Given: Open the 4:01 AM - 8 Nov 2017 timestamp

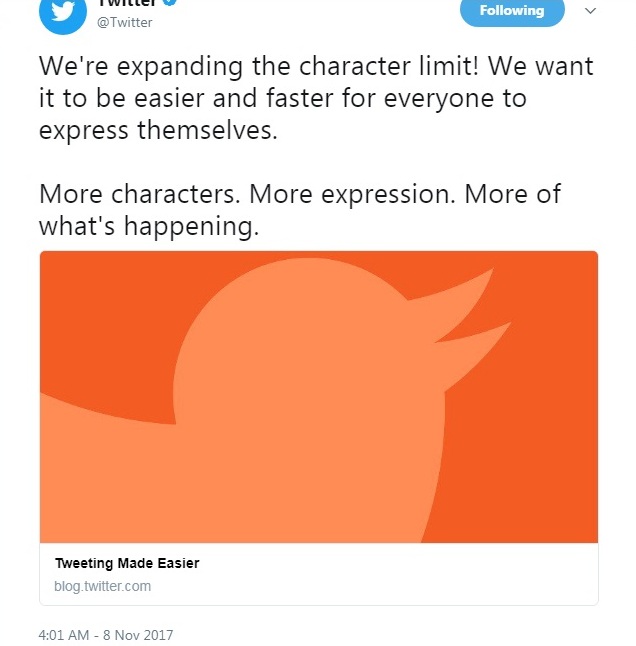Looking at the screenshot, I should 105,635.
